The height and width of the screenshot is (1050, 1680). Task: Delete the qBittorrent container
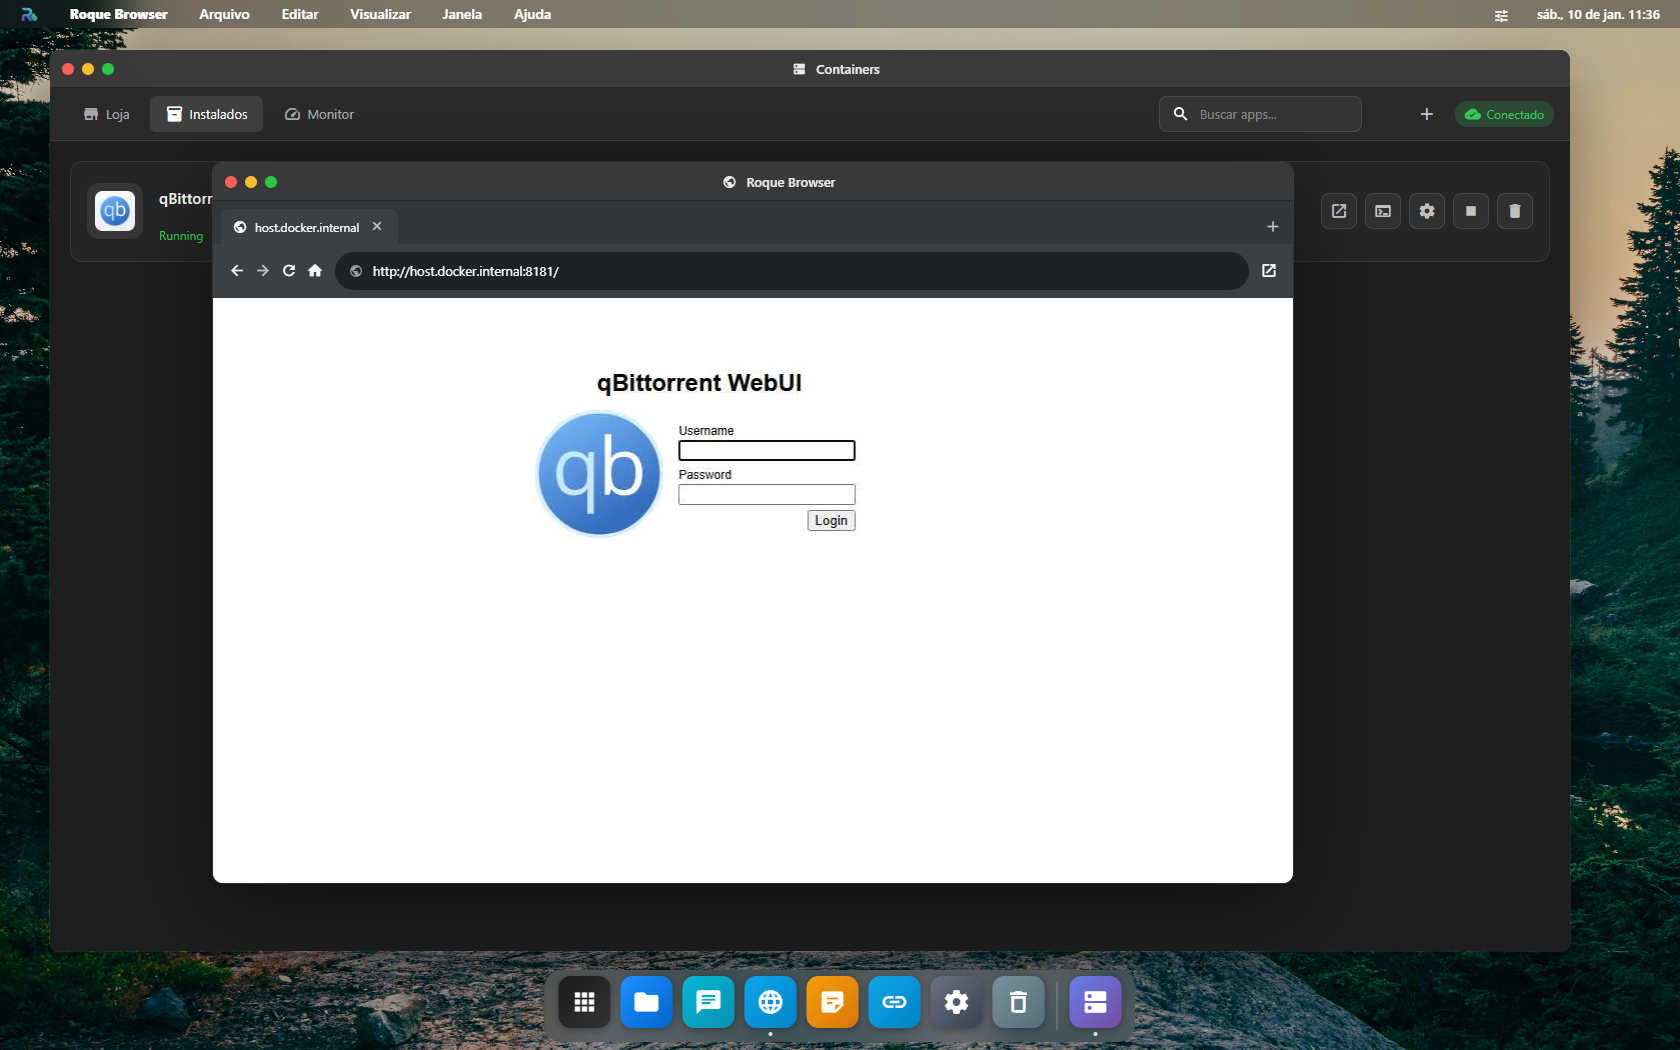coord(1515,211)
